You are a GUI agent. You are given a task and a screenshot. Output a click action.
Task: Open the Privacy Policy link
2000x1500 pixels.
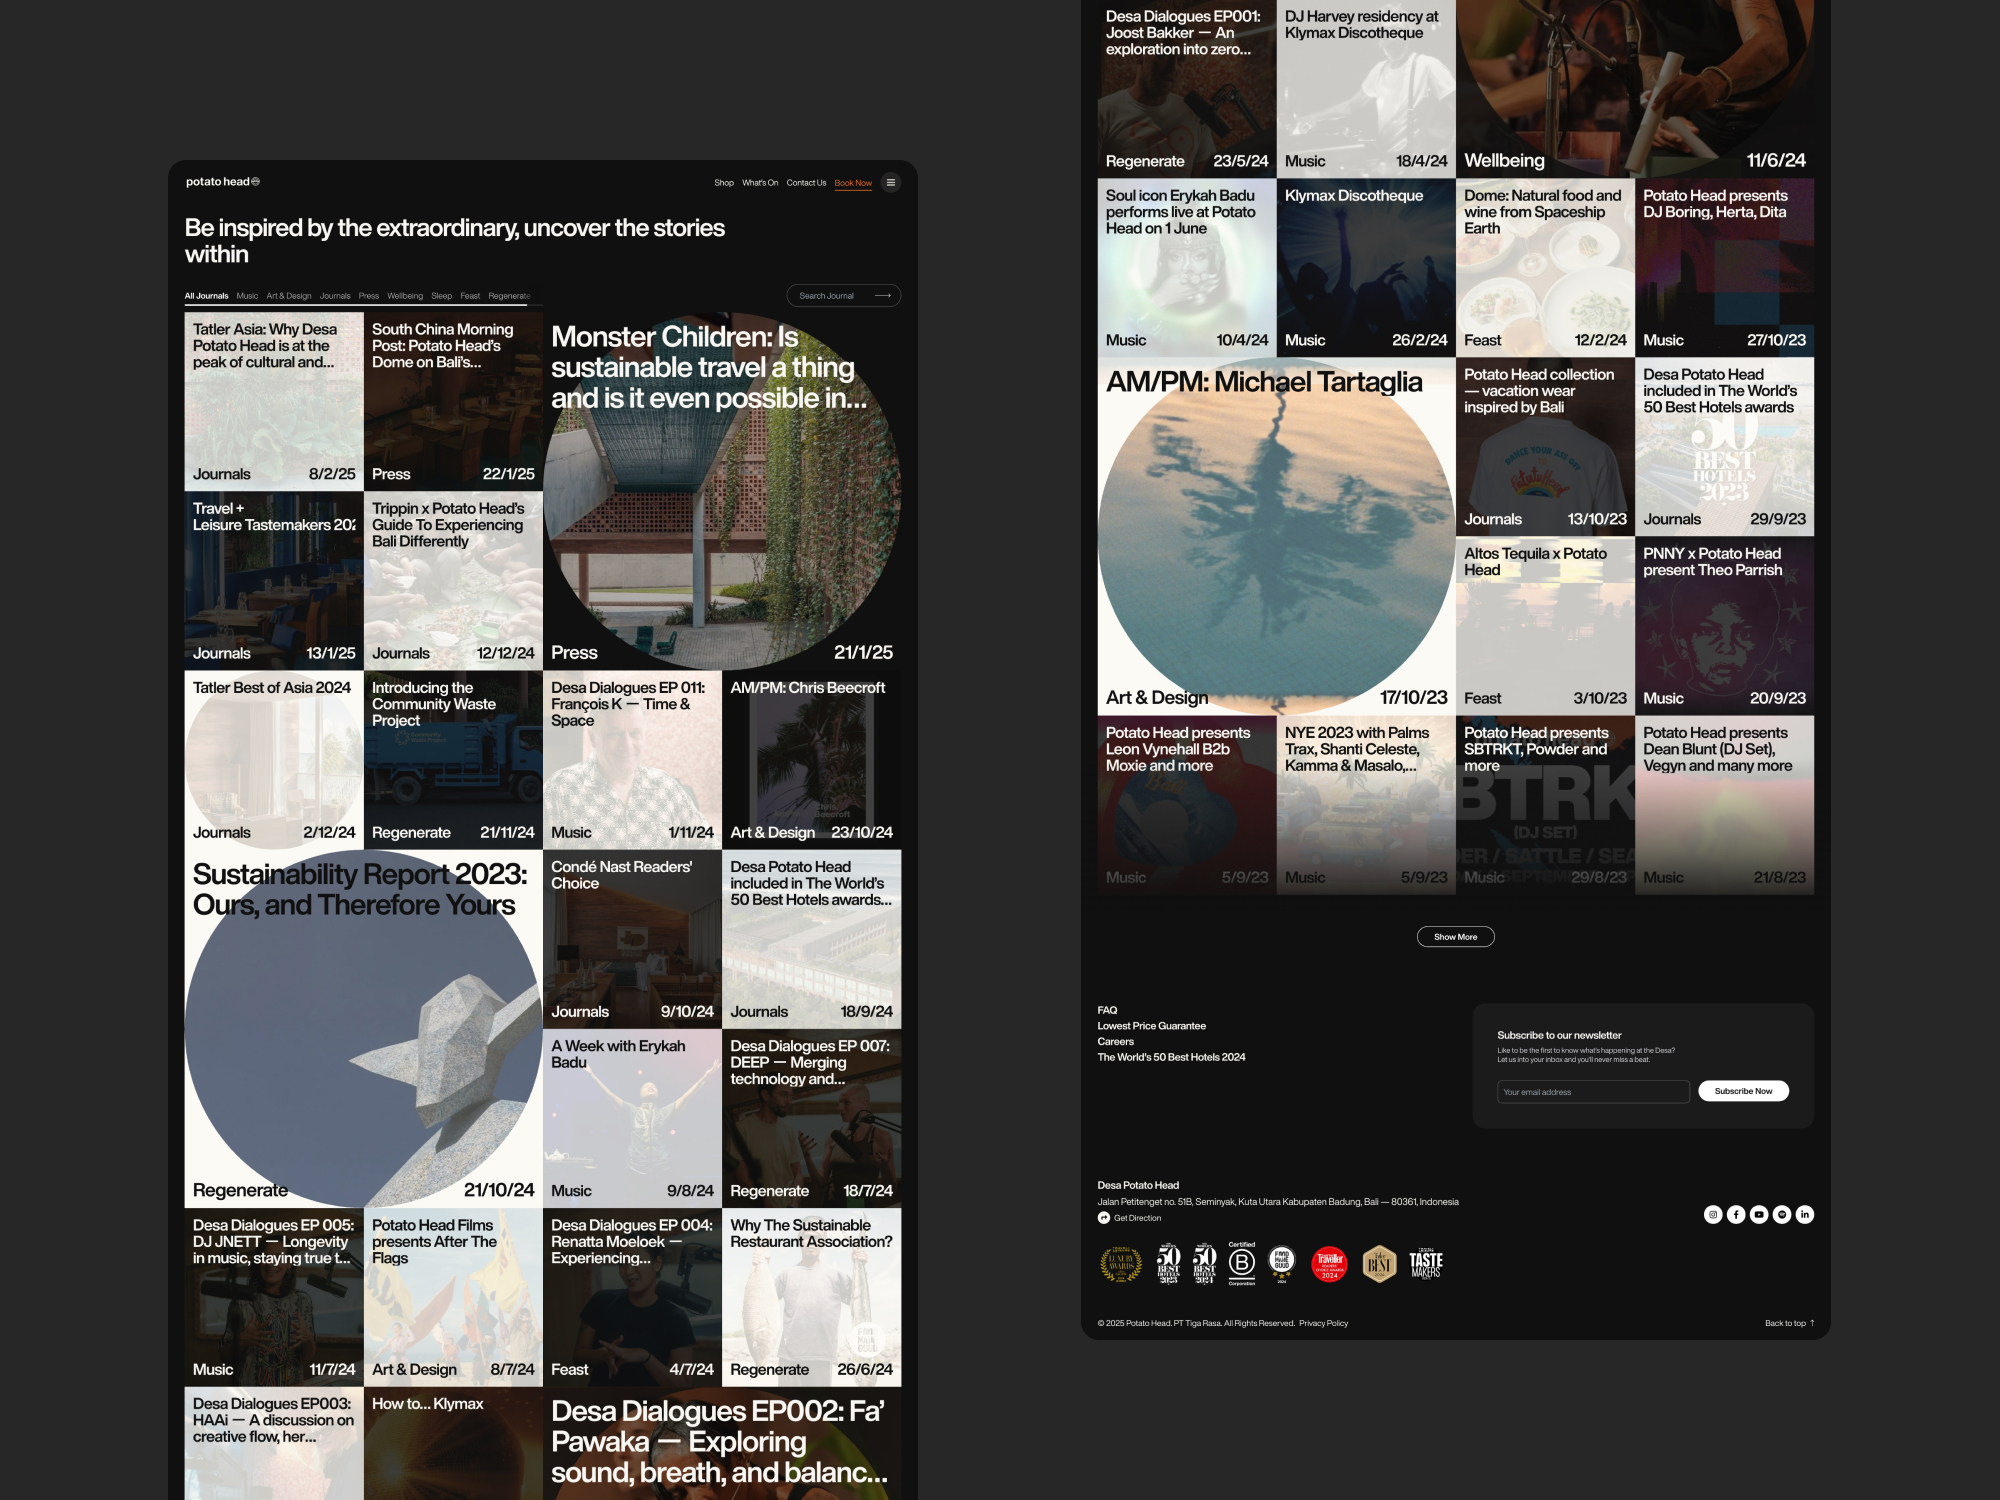1323,1323
